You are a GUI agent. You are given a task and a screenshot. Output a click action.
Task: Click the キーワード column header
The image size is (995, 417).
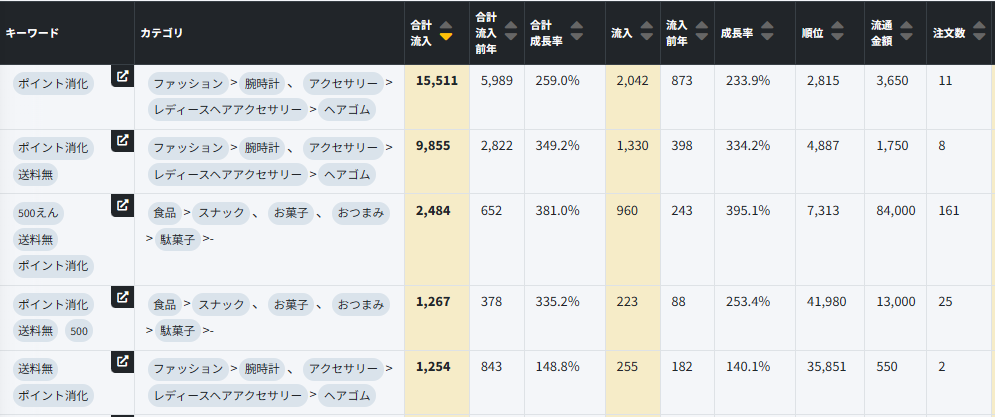(x=32, y=33)
